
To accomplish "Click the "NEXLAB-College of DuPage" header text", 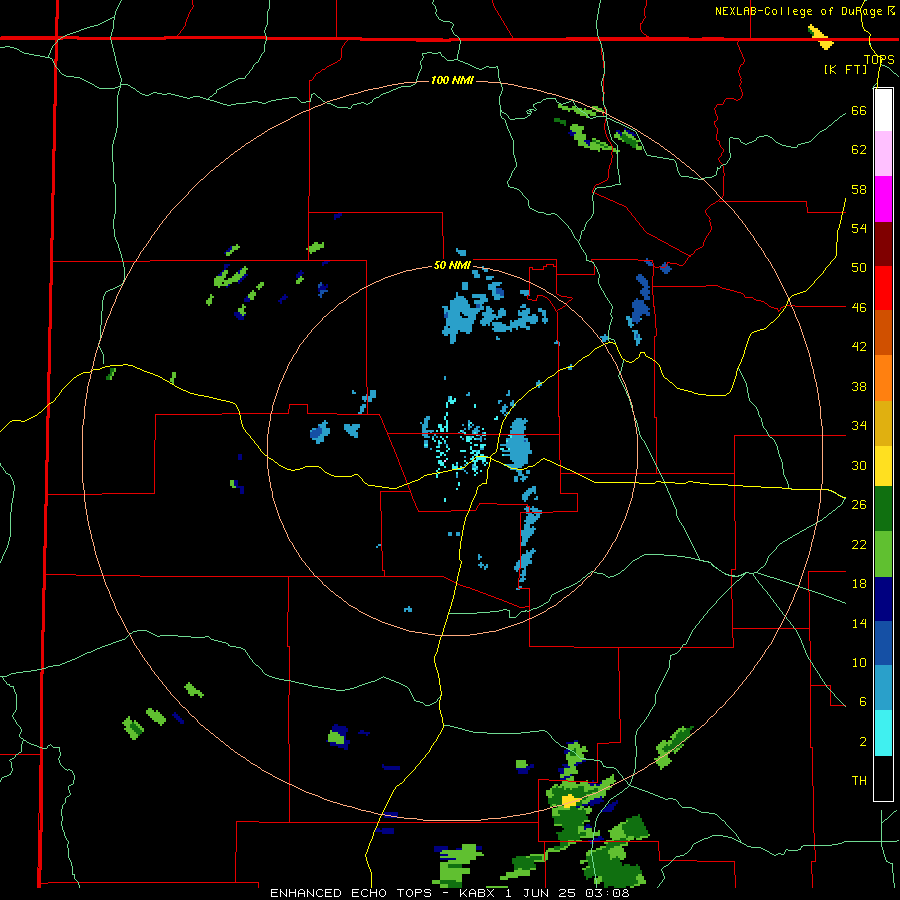I will pyautogui.click(x=800, y=11).
